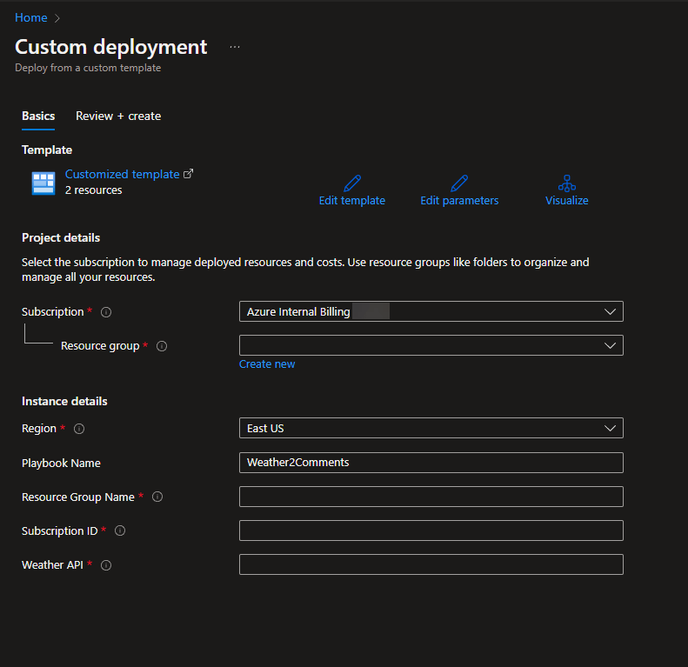Click the Edit parameters pencil icon

[459, 183]
